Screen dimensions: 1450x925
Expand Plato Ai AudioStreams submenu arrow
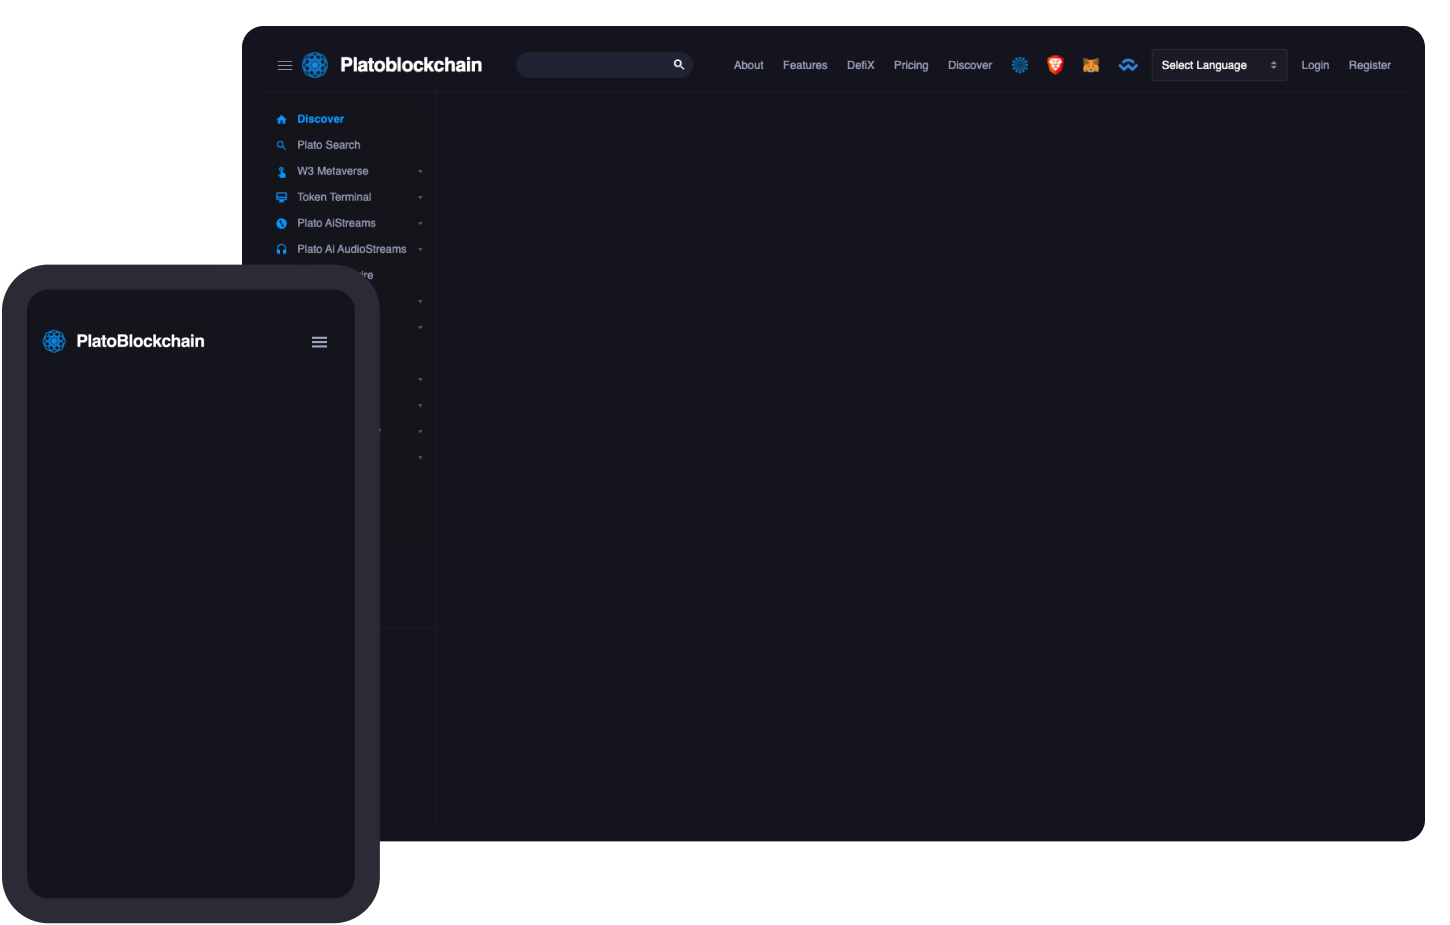click(420, 250)
